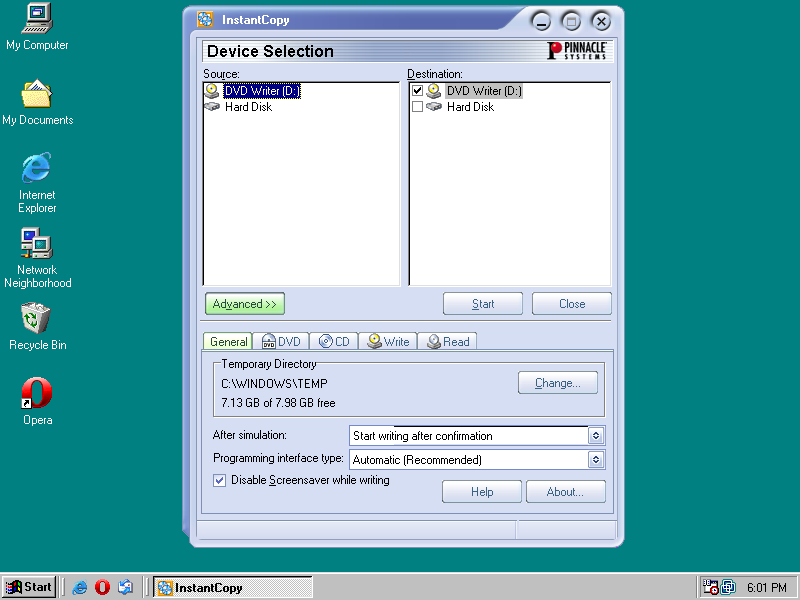Click the Hard Disk icon in Destination list
This screenshot has width=800, height=600.
click(x=434, y=107)
